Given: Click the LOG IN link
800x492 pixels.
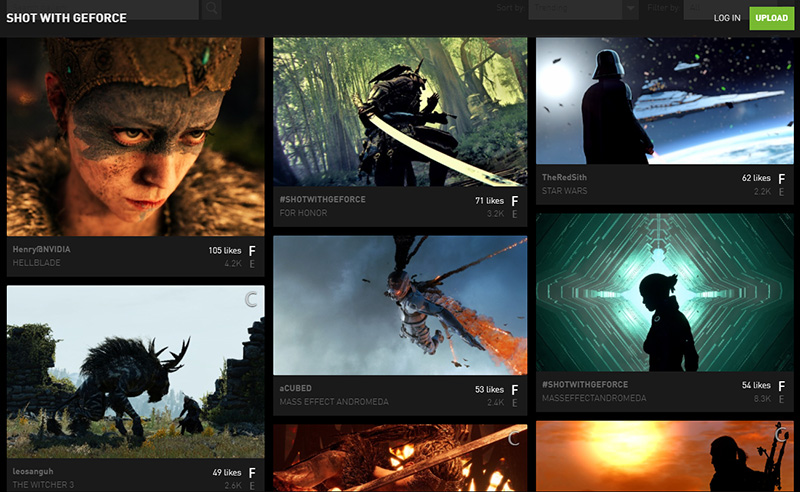Looking at the screenshot, I should (x=727, y=18).
